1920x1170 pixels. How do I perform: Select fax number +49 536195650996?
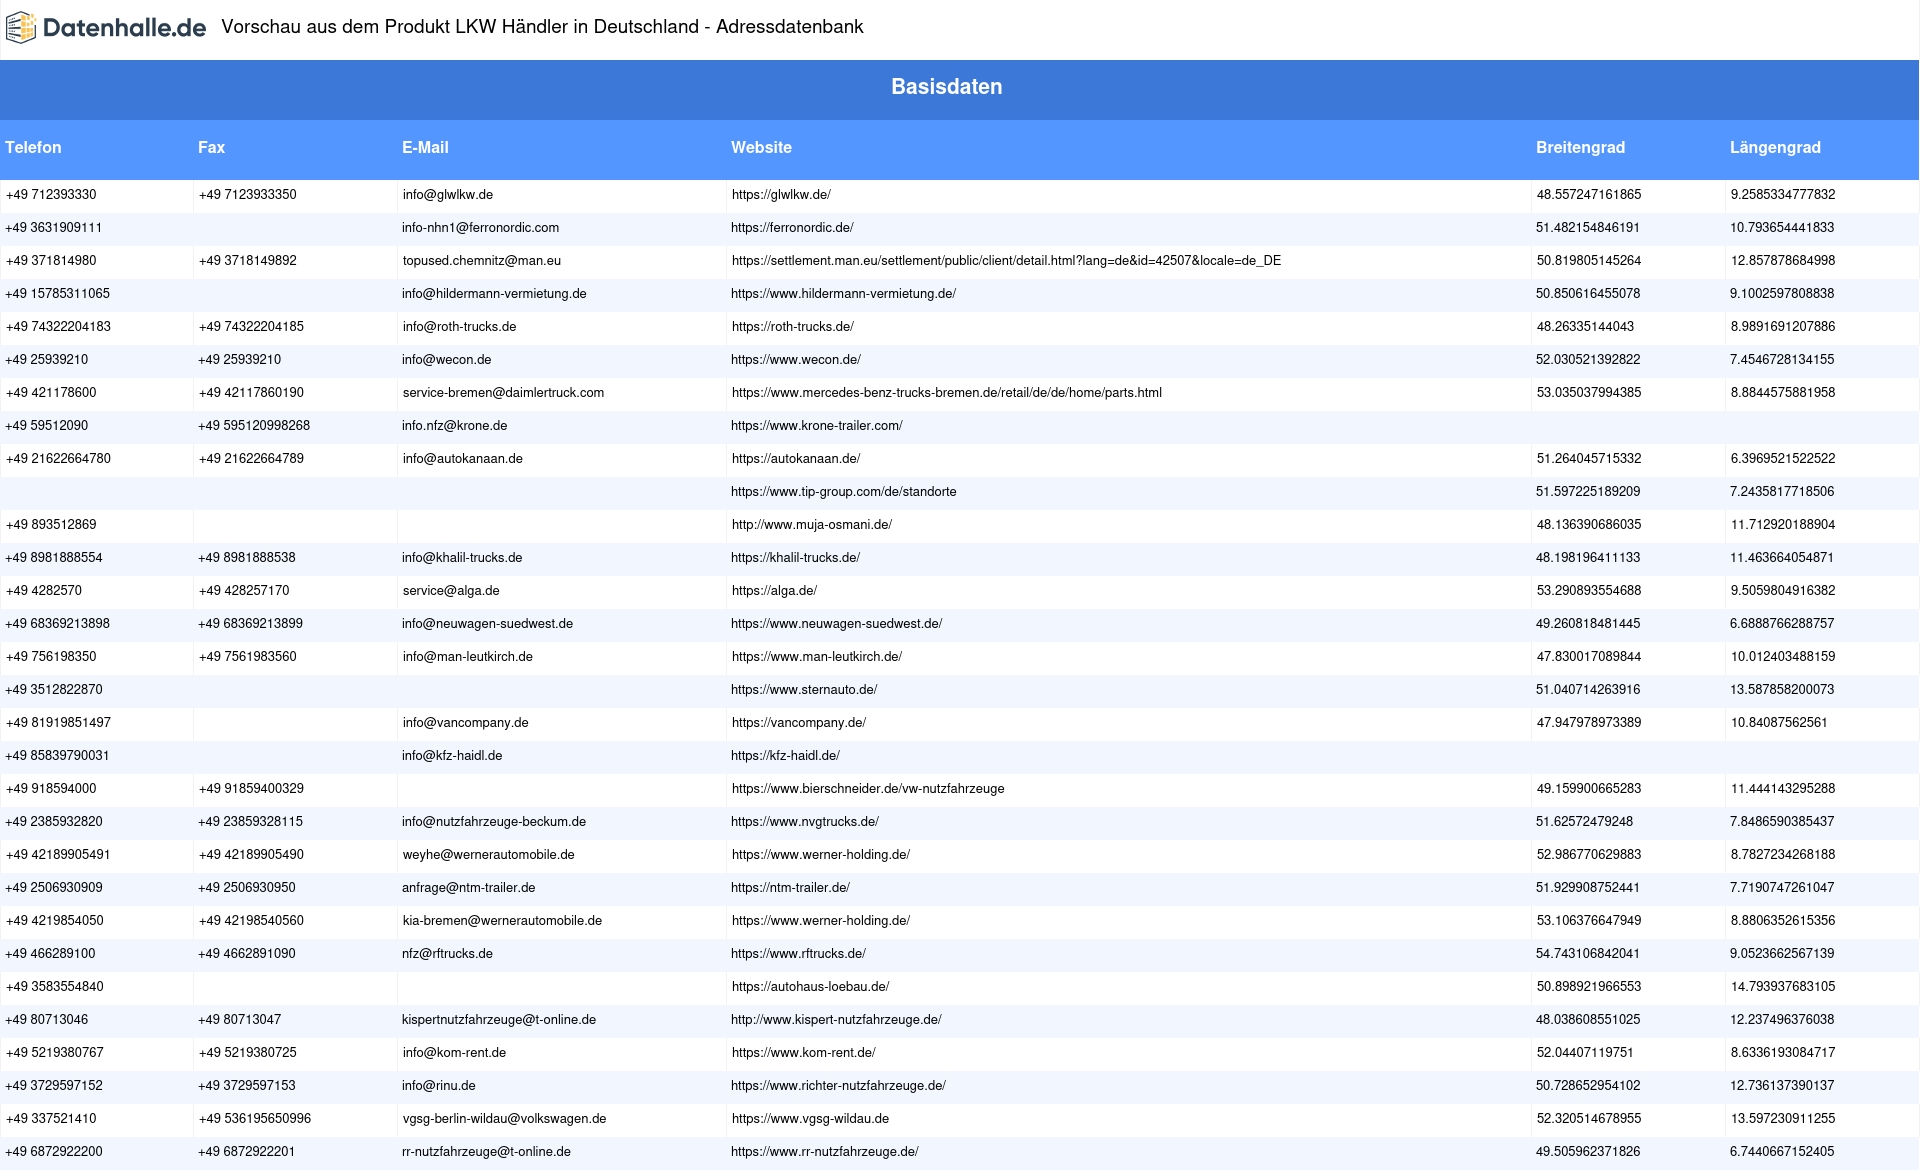tap(254, 1119)
